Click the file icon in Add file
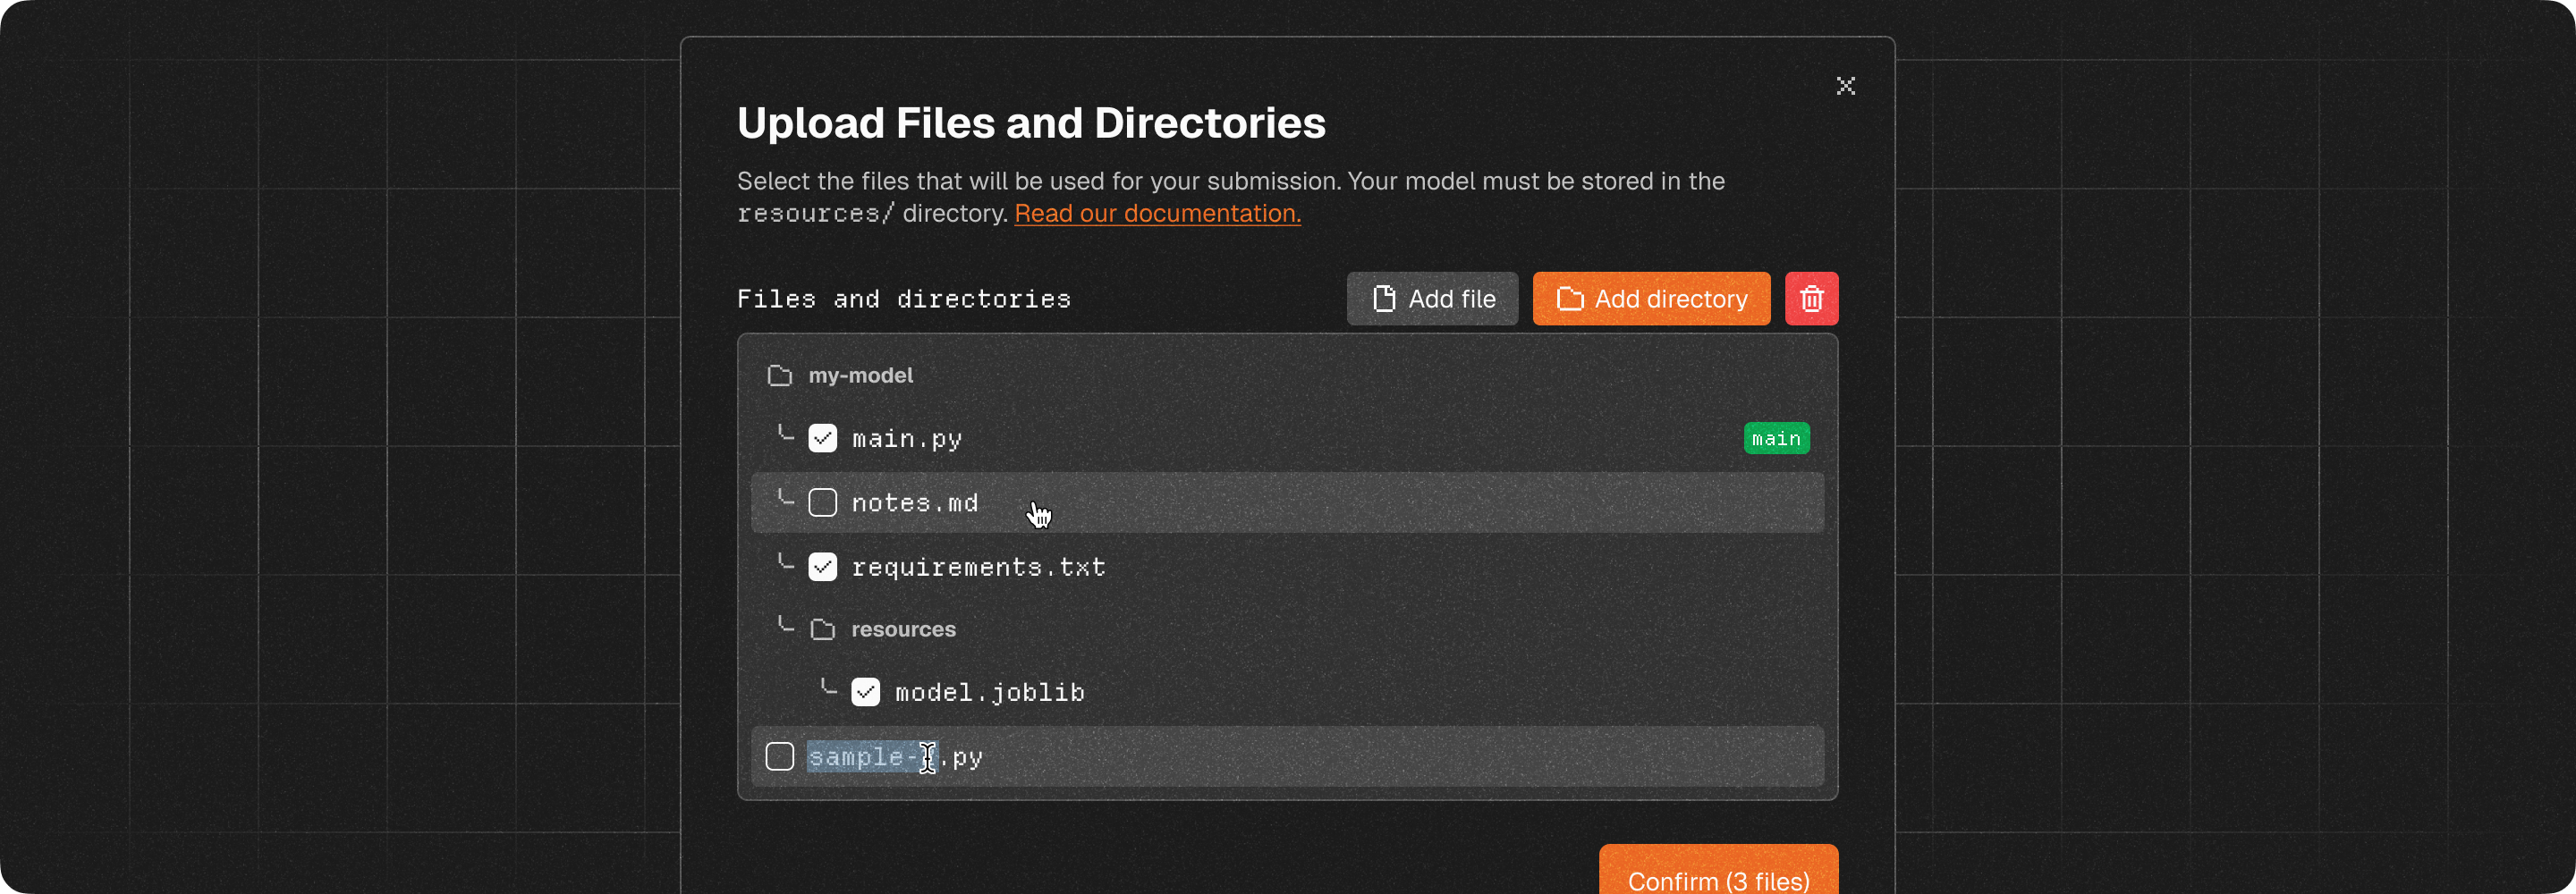 click(1384, 299)
